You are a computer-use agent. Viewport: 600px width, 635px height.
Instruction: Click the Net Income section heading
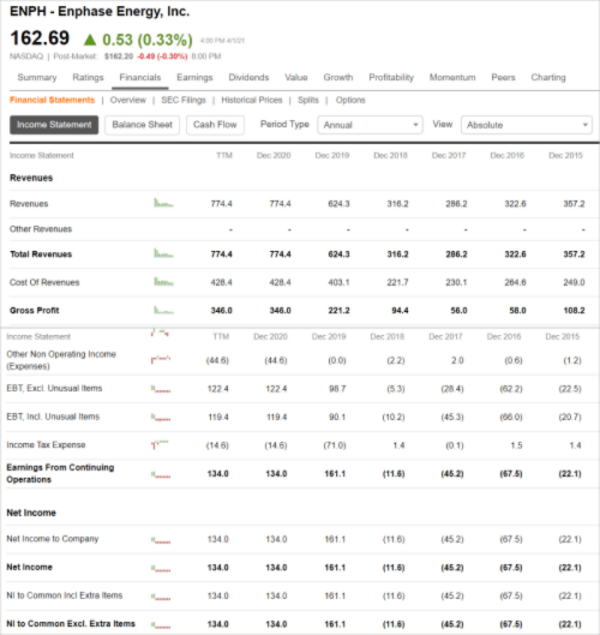tap(31, 513)
